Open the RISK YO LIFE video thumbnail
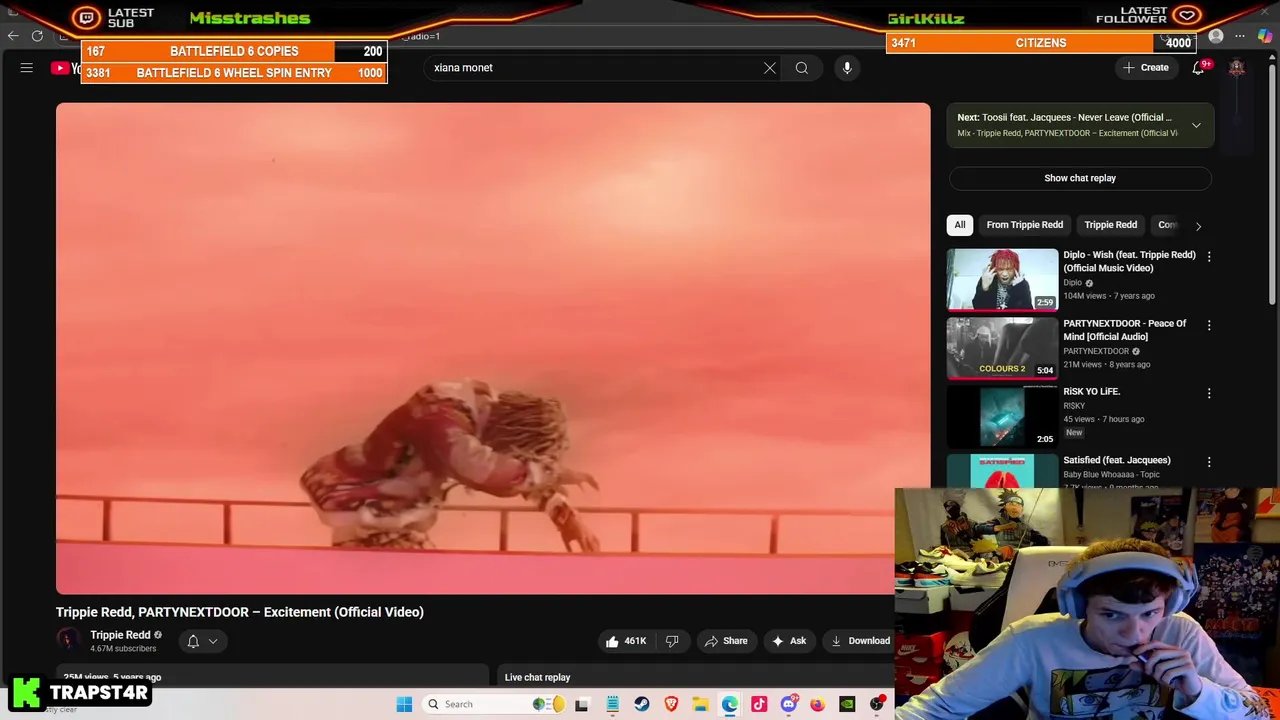The width and height of the screenshot is (1280, 720). 1002,416
